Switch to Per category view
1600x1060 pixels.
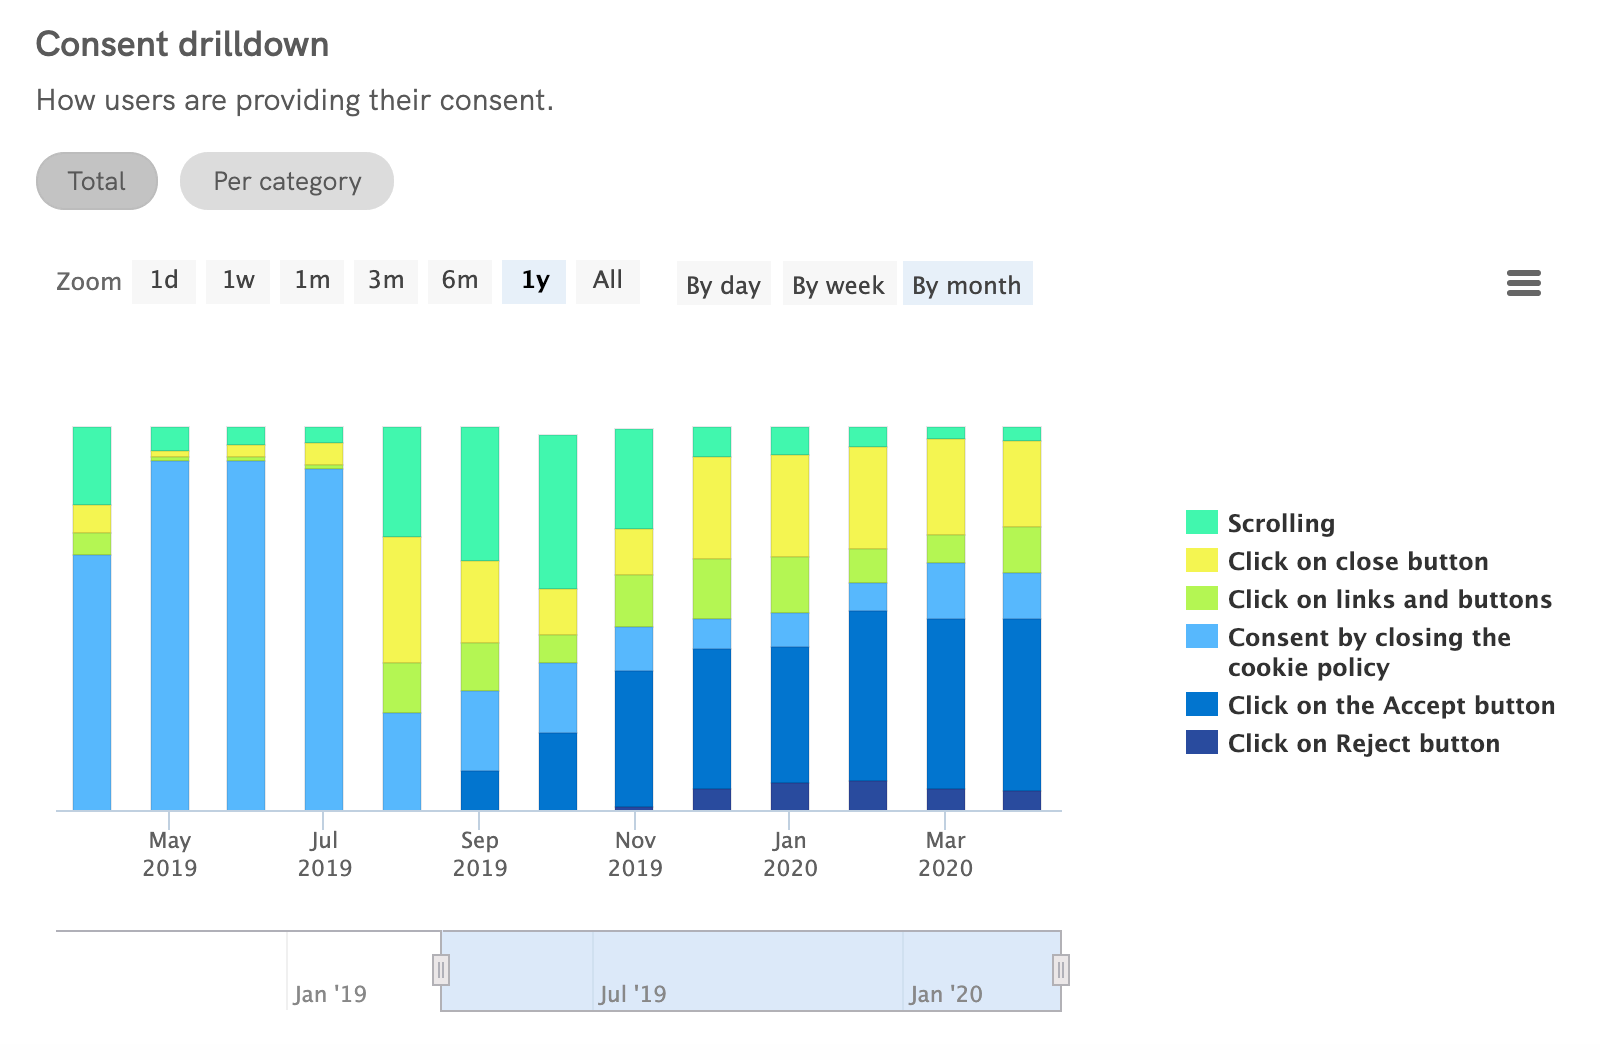[287, 181]
